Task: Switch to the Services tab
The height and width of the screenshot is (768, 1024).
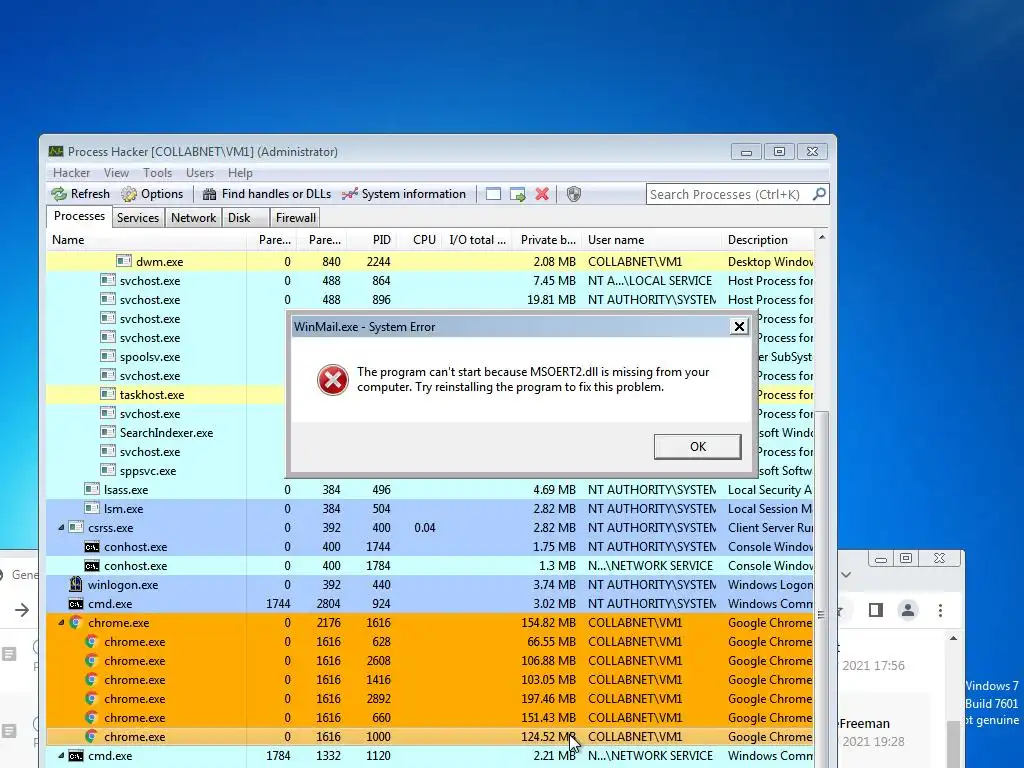Action: click(138, 217)
